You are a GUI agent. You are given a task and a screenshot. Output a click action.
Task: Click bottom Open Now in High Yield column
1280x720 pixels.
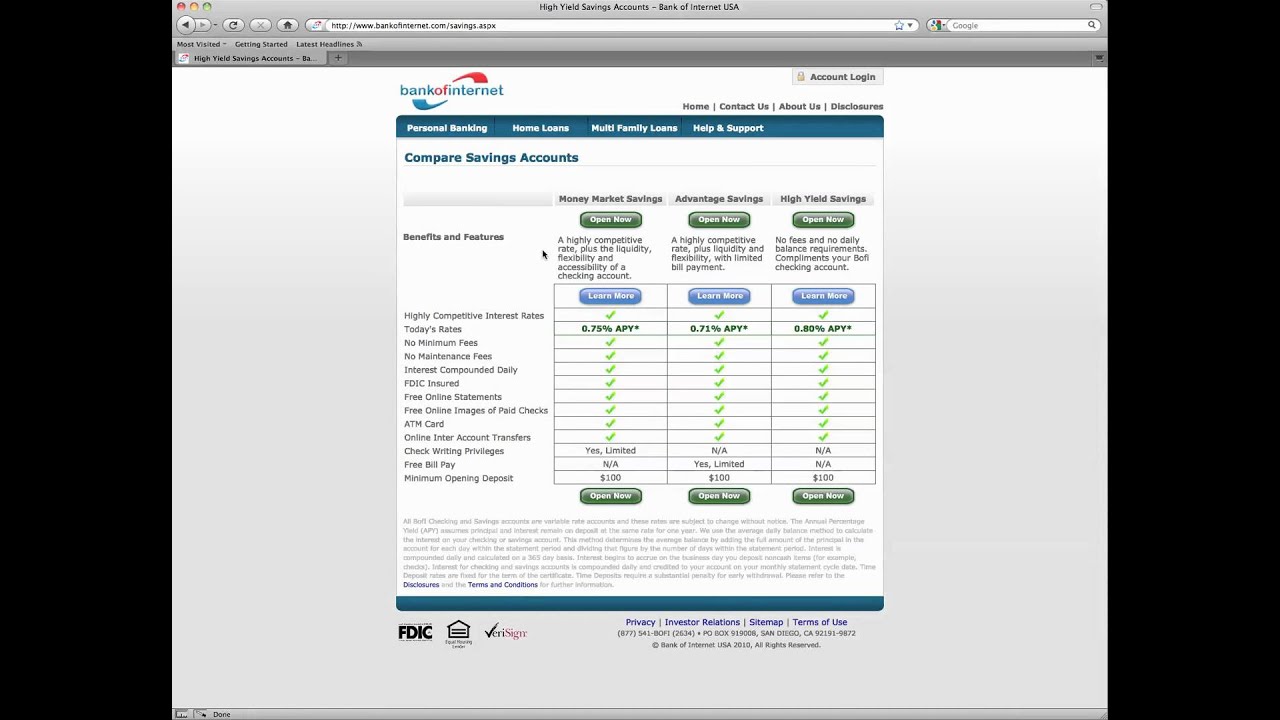(x=823, y=496)
